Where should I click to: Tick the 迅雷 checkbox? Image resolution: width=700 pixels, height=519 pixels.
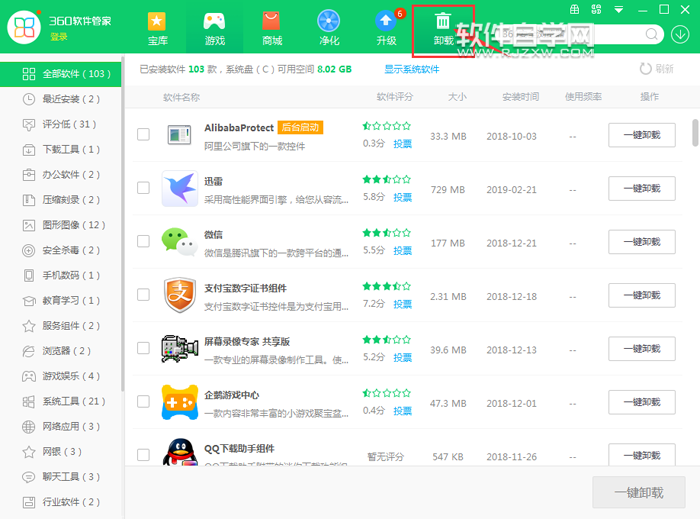143,188
